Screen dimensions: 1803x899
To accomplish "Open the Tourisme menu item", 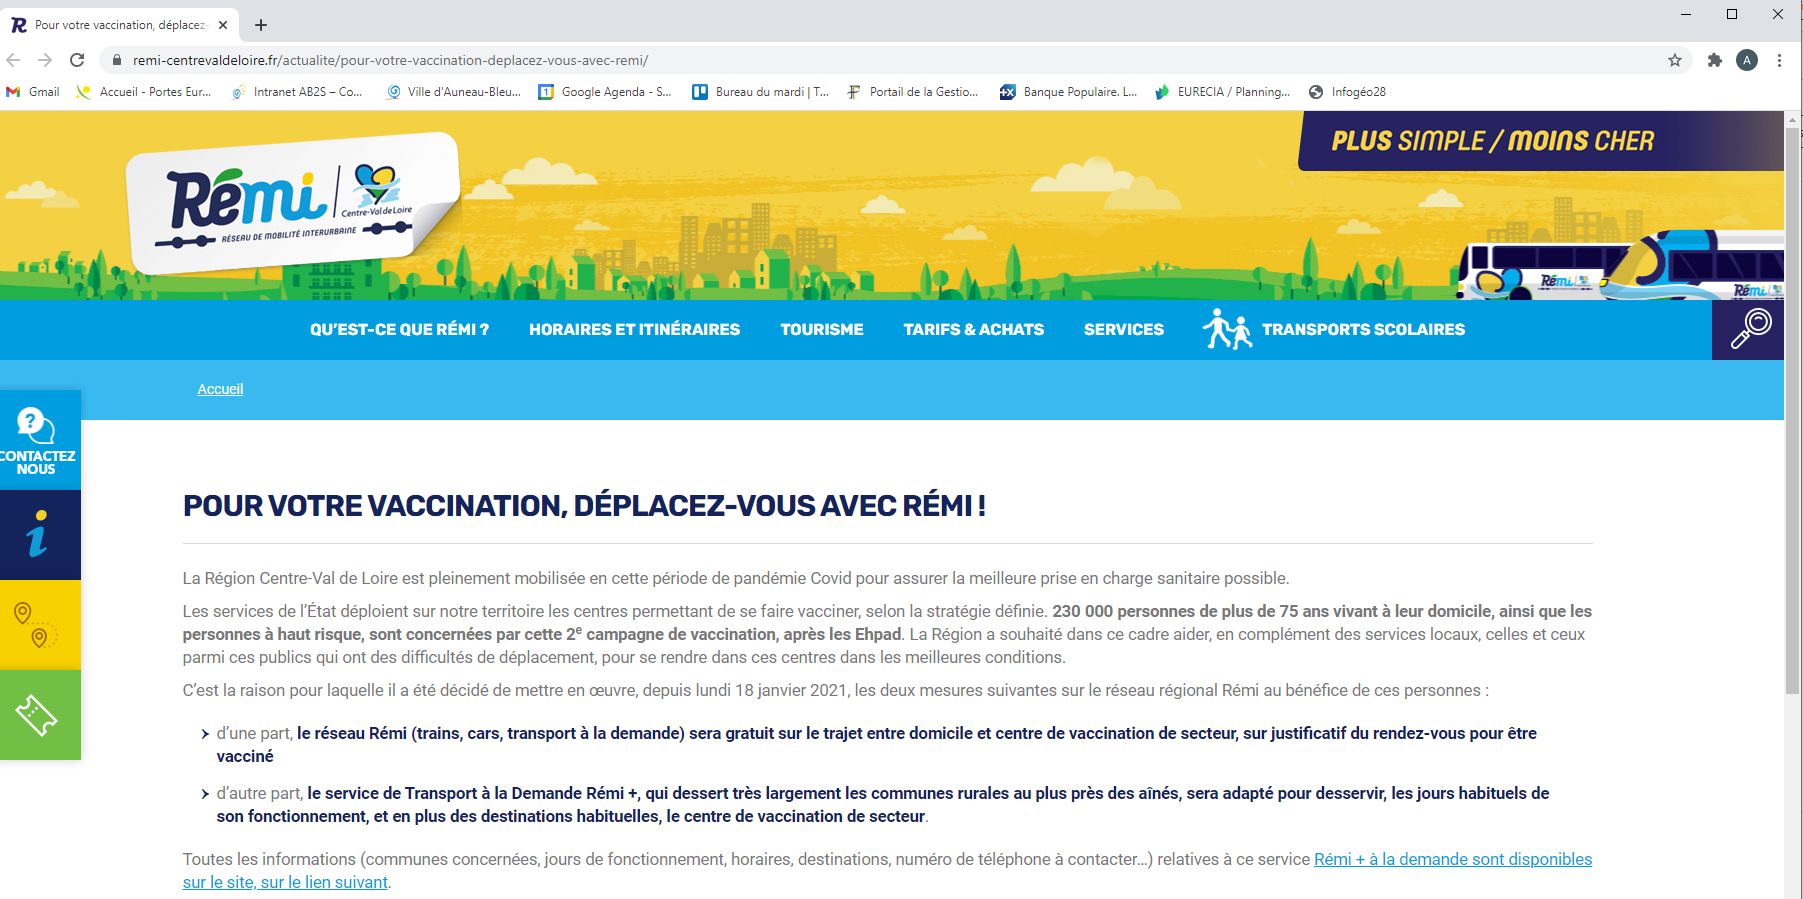I will pyautogui.click(x=822, y=330).
